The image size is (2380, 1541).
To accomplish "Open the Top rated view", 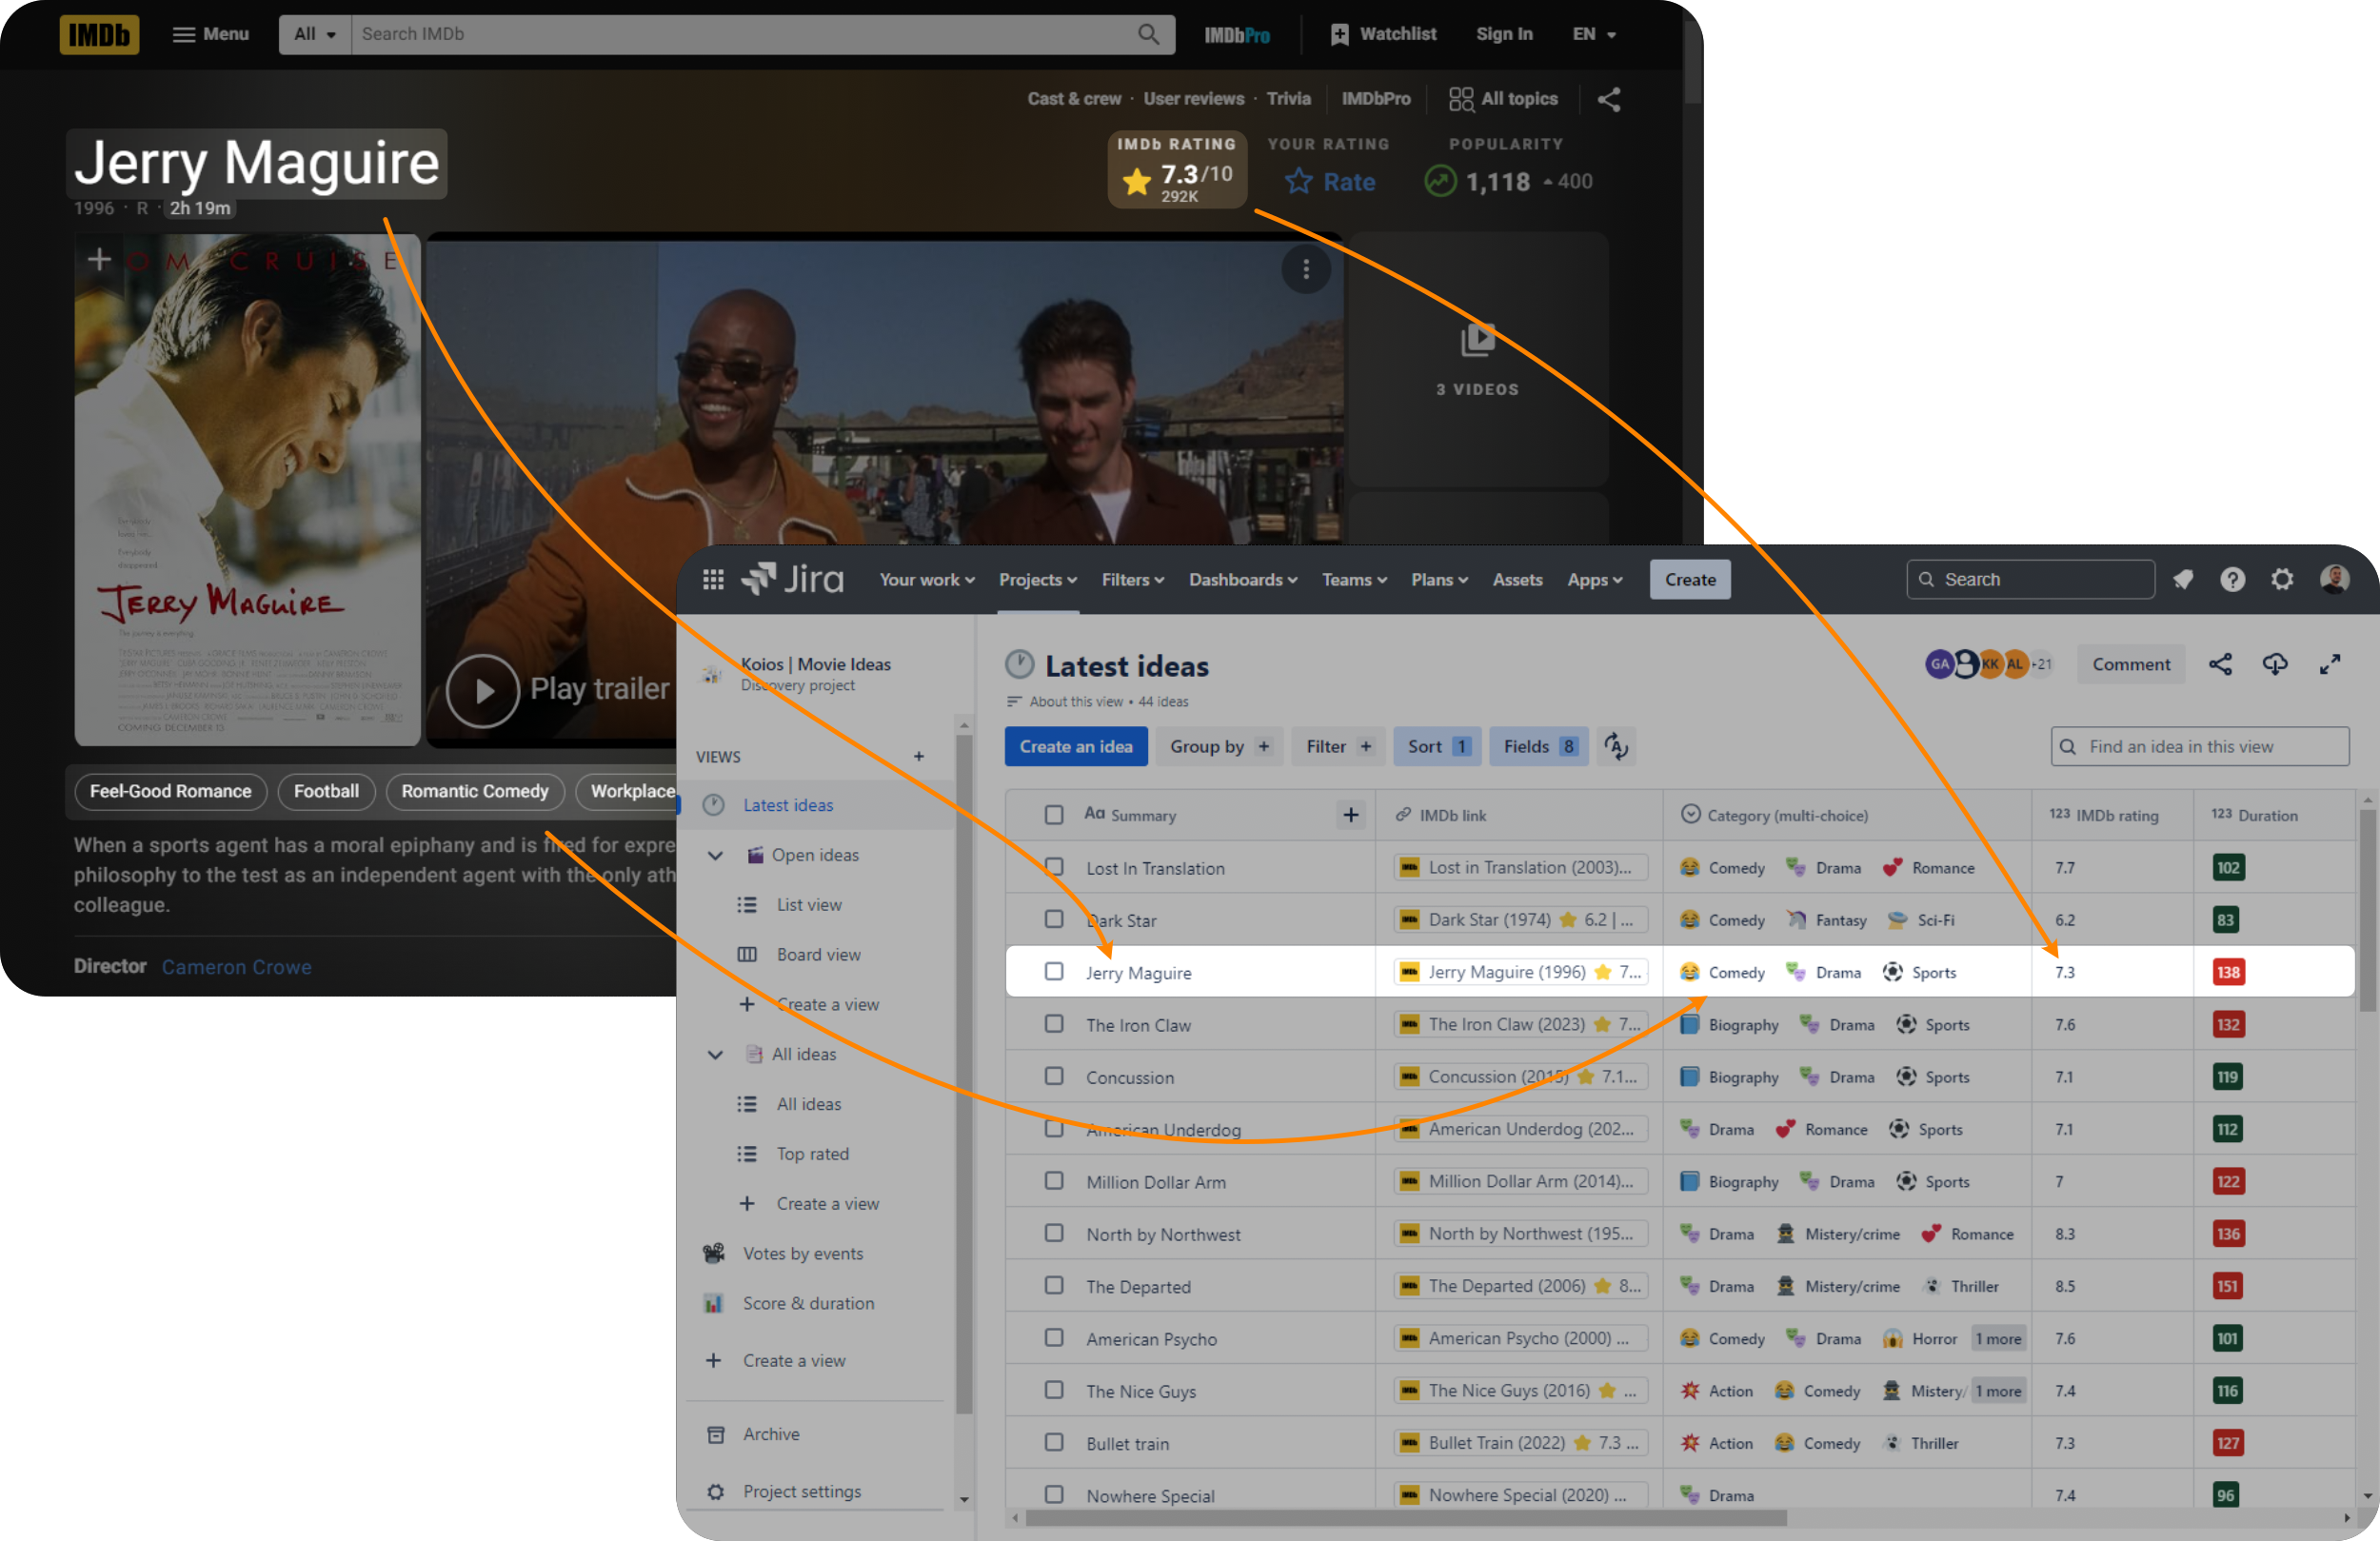I will 812,1155.
